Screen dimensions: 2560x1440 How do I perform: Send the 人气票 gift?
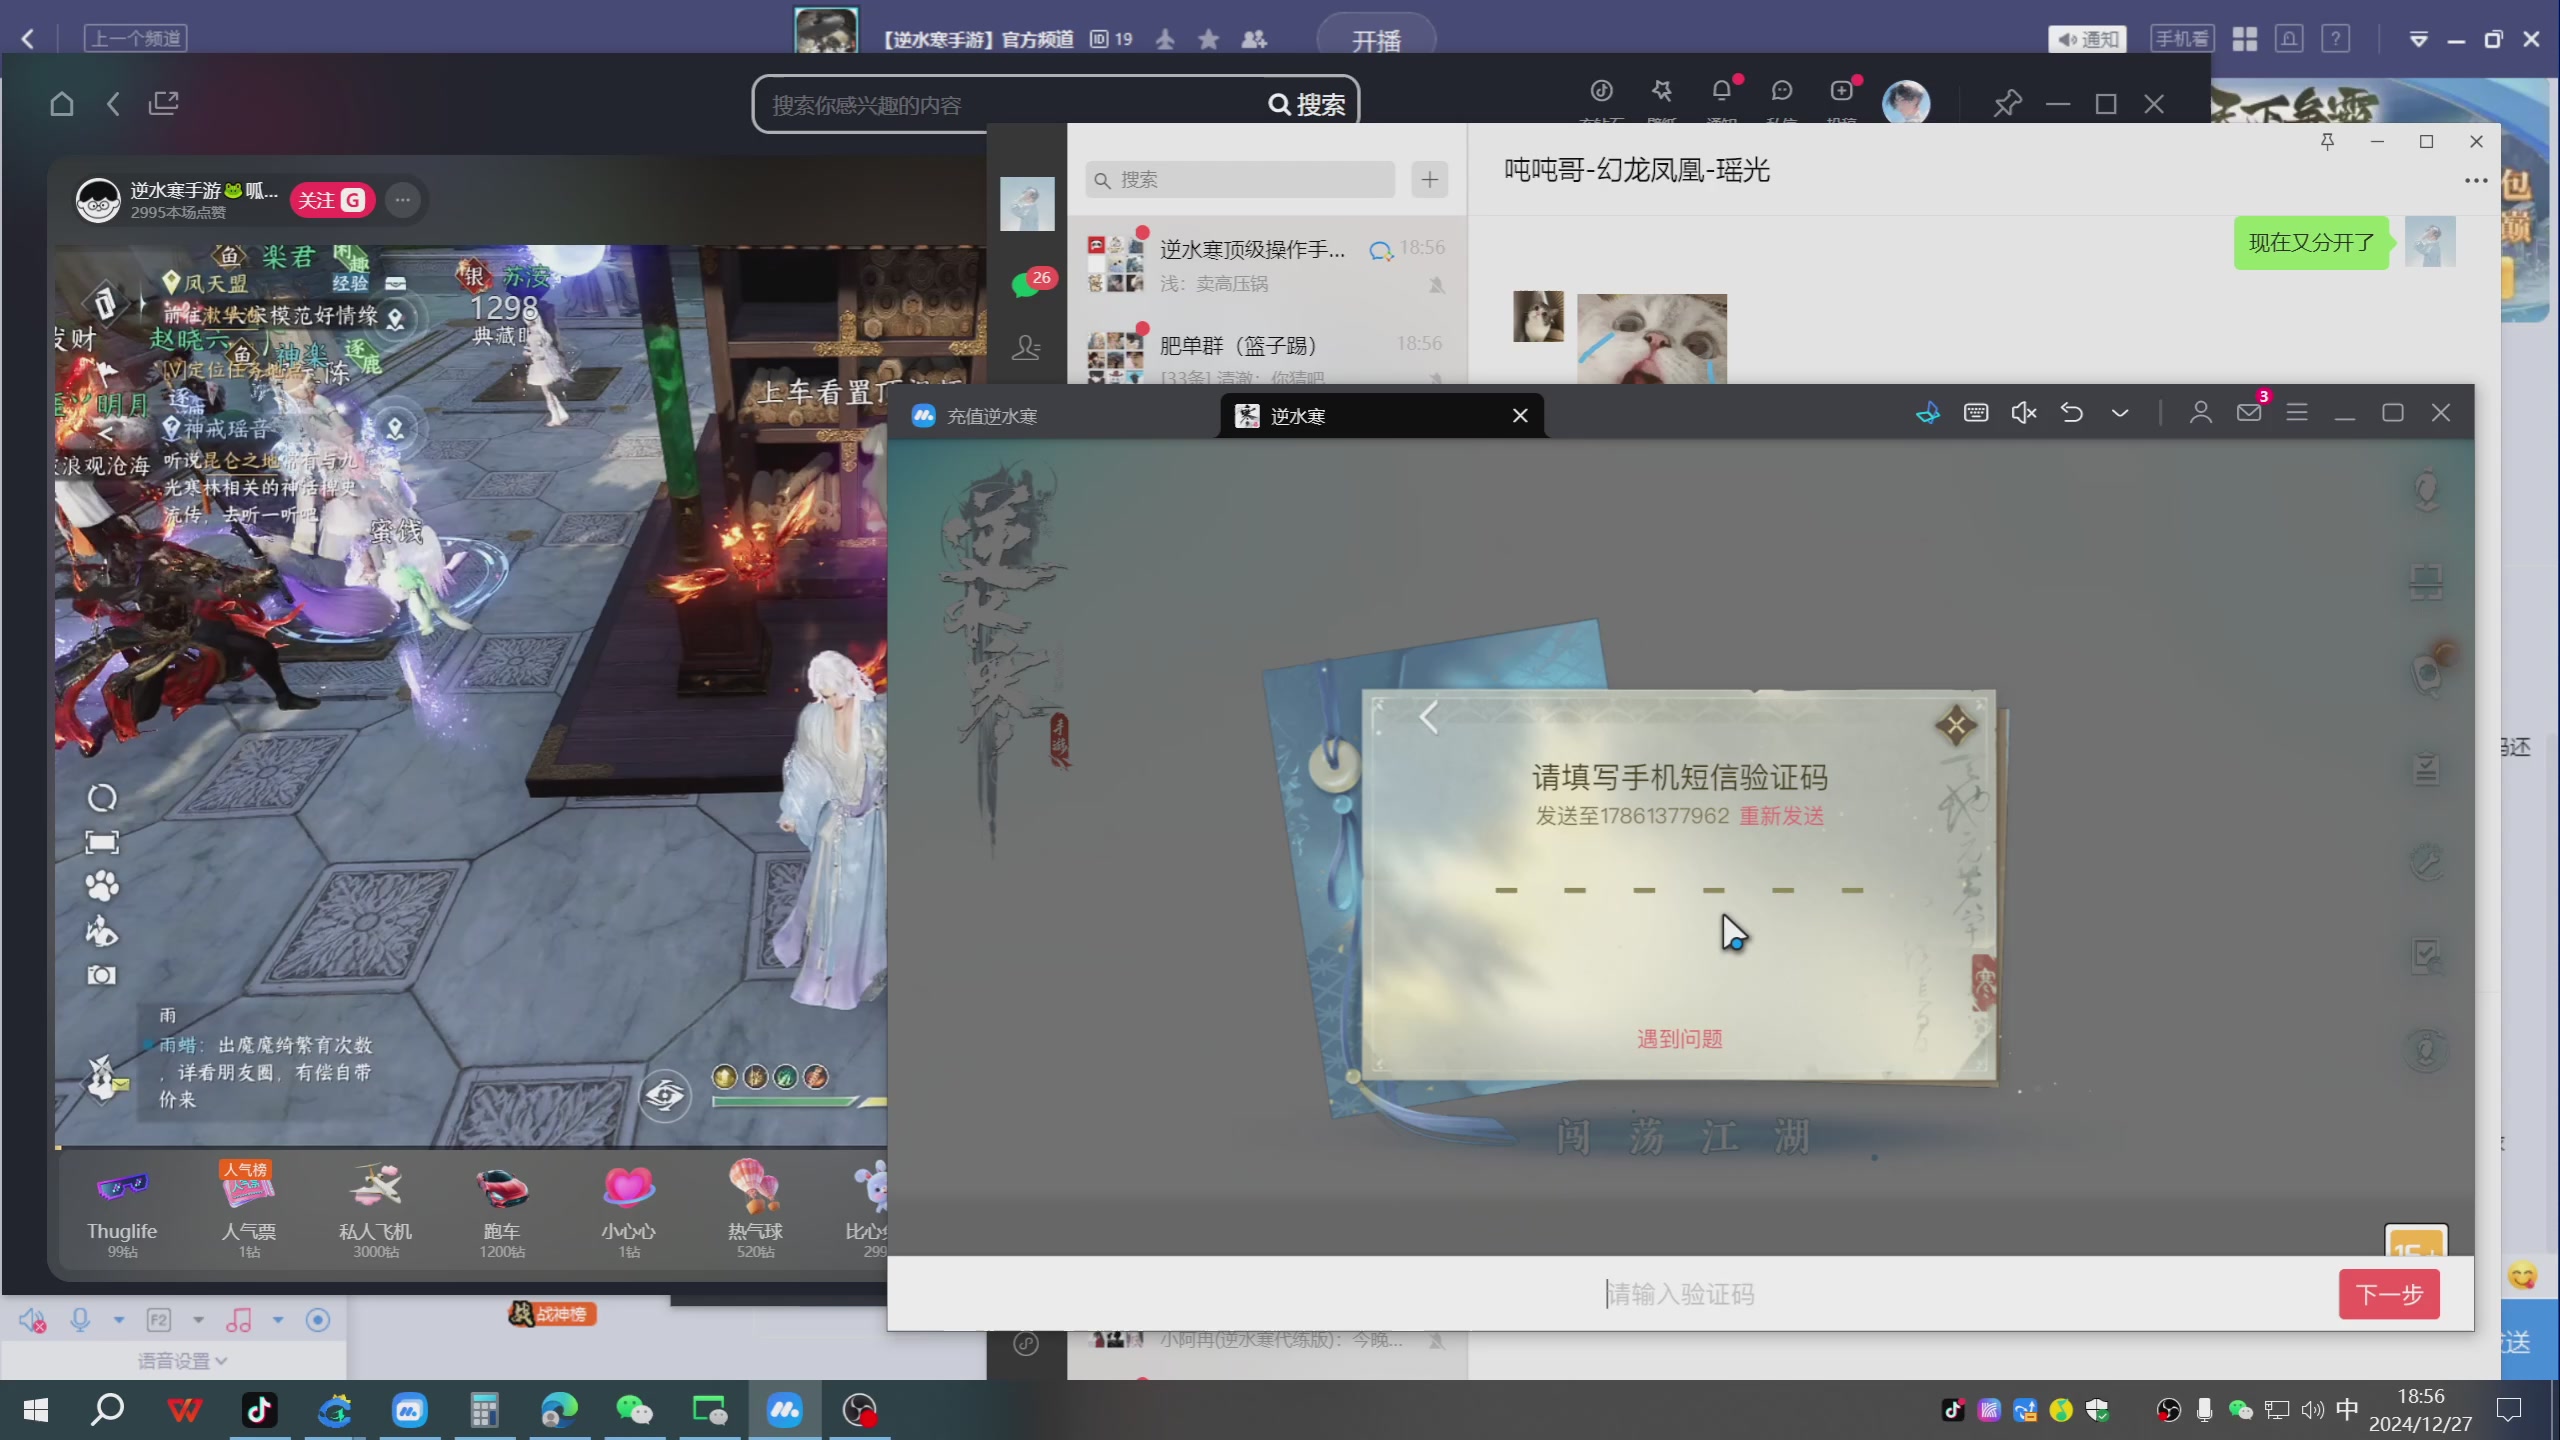point(248,1208)
